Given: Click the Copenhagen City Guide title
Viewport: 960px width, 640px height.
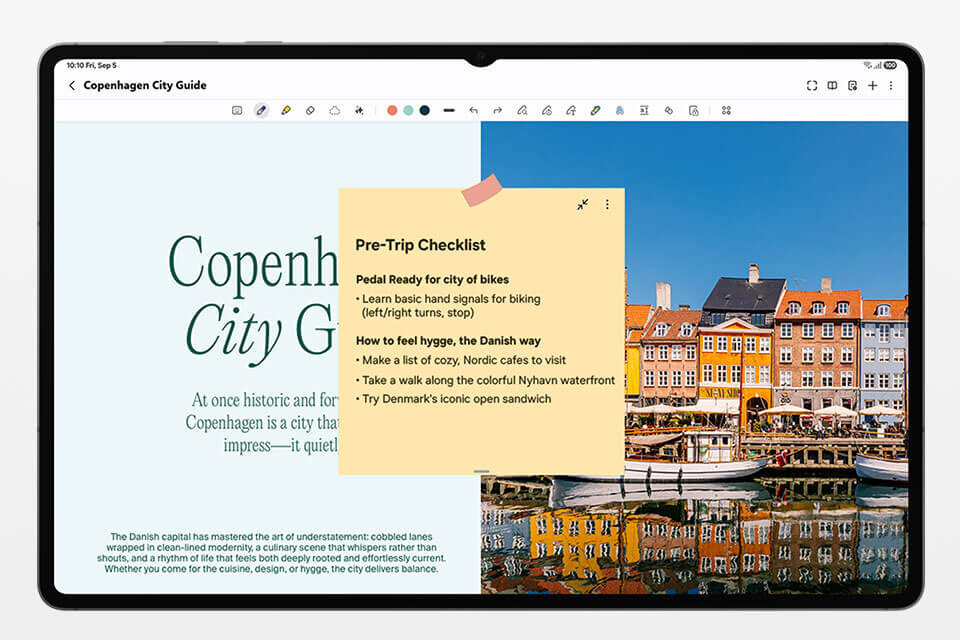Looking at the screenshot, I should pyautogui.click(x=145, y=86).
